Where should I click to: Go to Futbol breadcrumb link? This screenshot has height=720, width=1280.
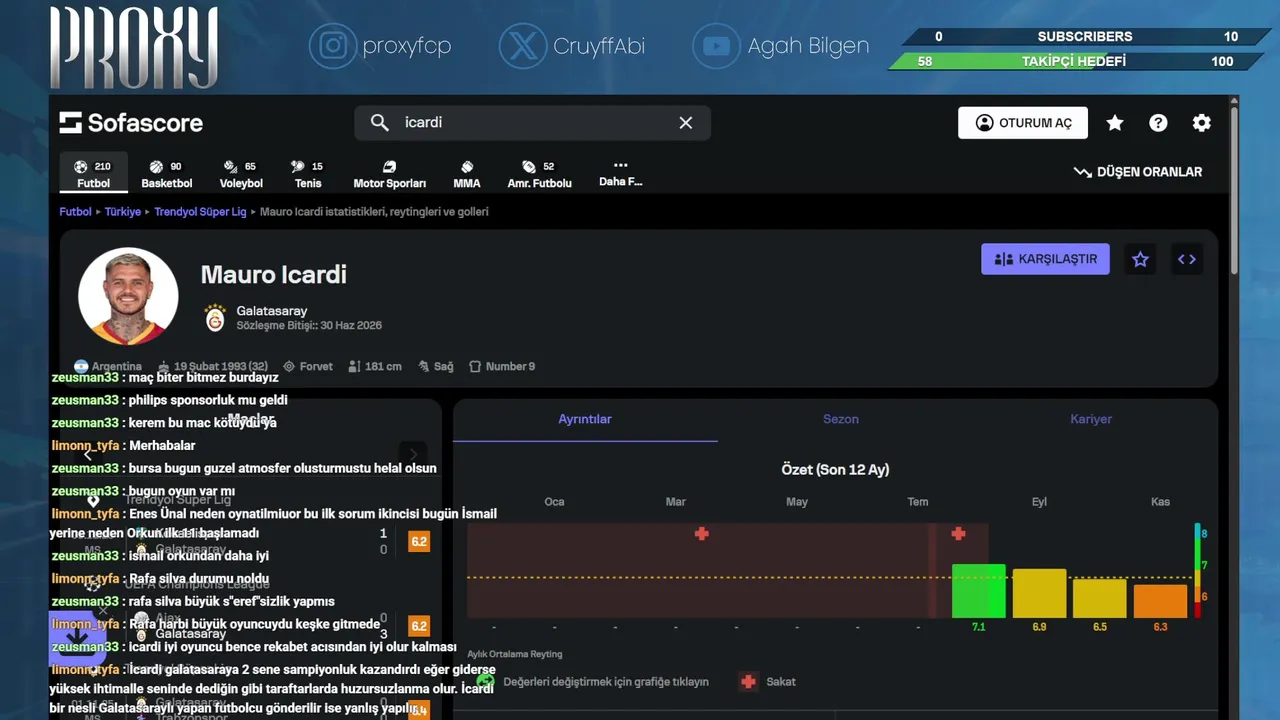pos(75,212)
